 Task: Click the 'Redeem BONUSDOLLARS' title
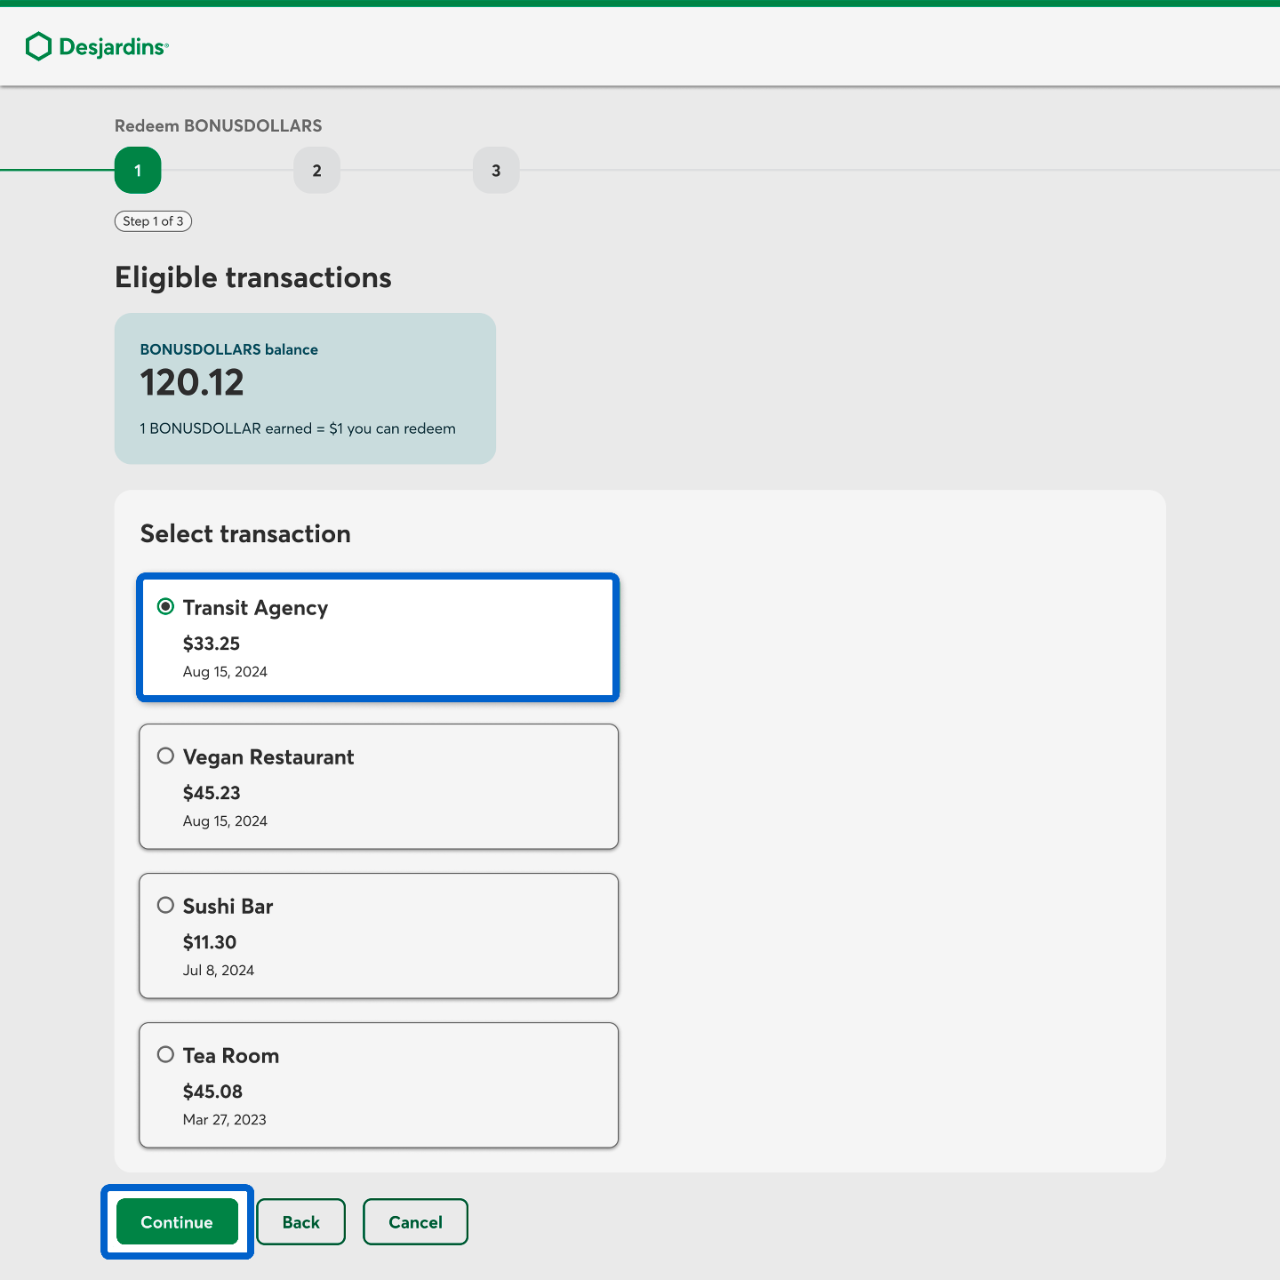coord(218,126)
